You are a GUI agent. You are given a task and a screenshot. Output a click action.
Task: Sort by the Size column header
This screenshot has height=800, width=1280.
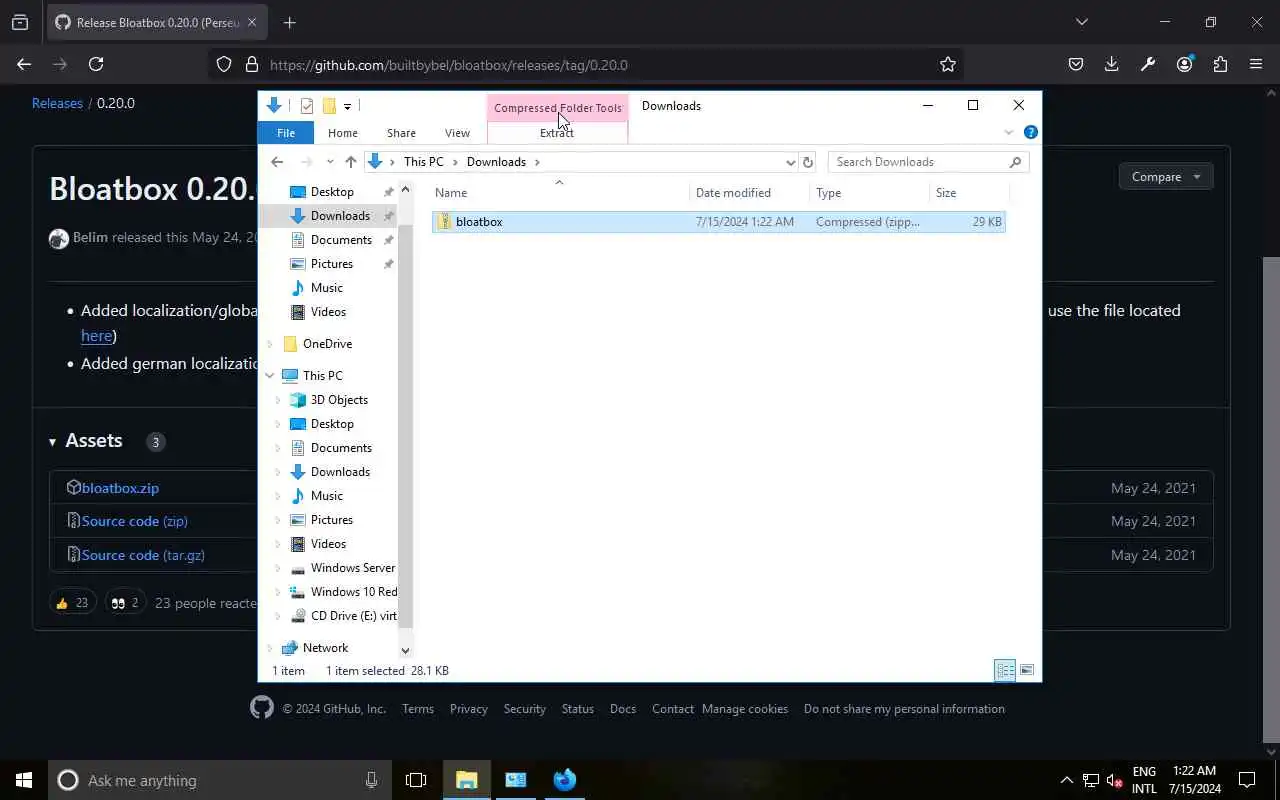946,193
